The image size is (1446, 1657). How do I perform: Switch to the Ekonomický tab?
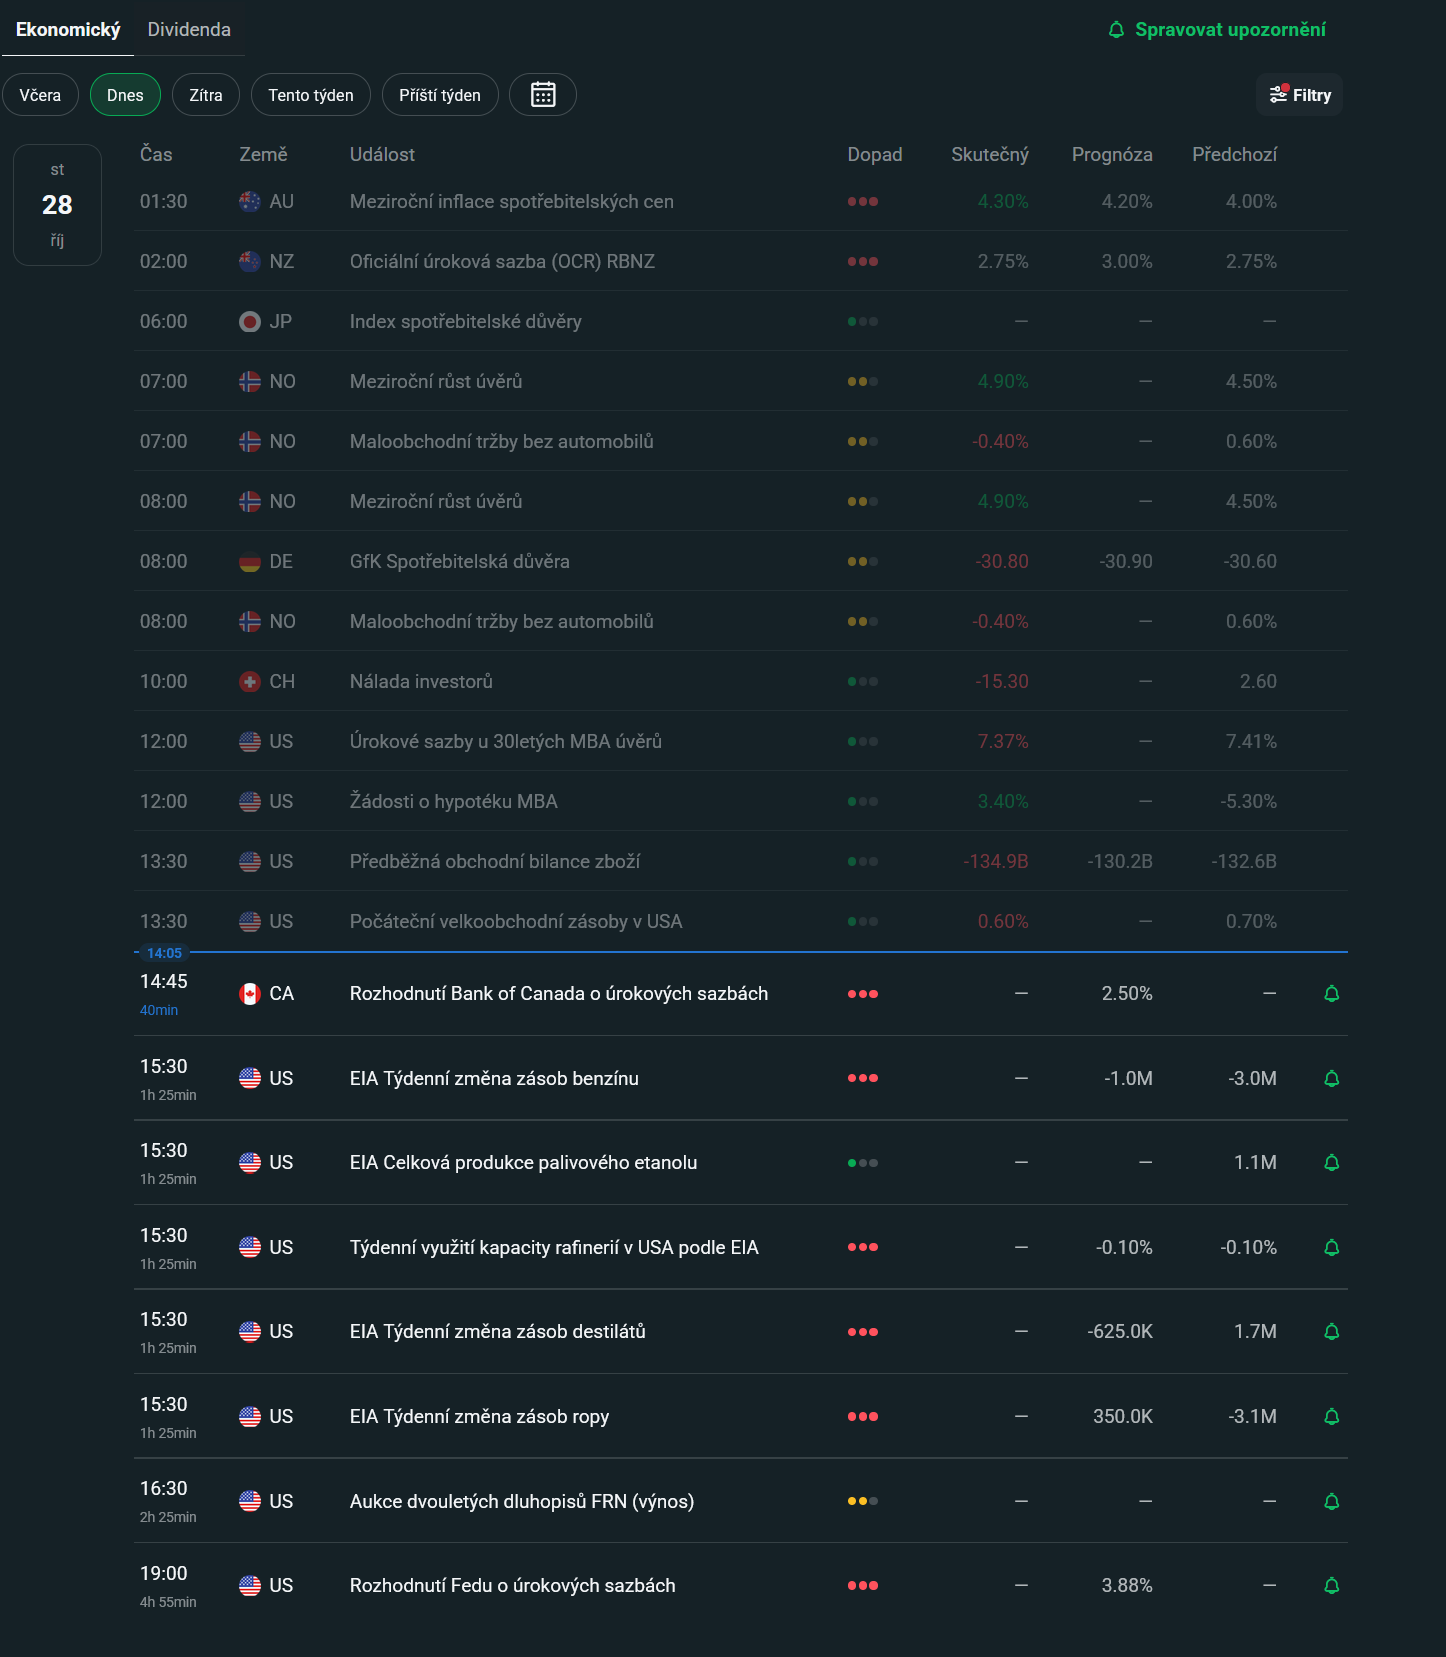tap(68, 30)
